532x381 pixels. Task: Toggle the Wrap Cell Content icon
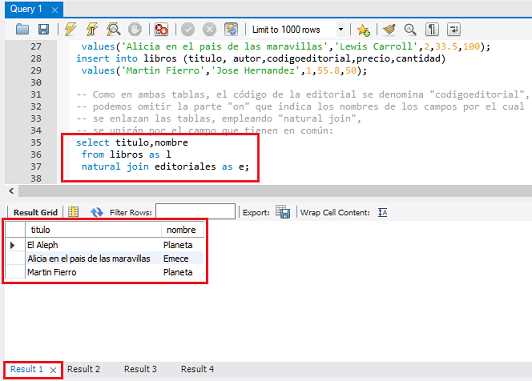coord(382,212)
